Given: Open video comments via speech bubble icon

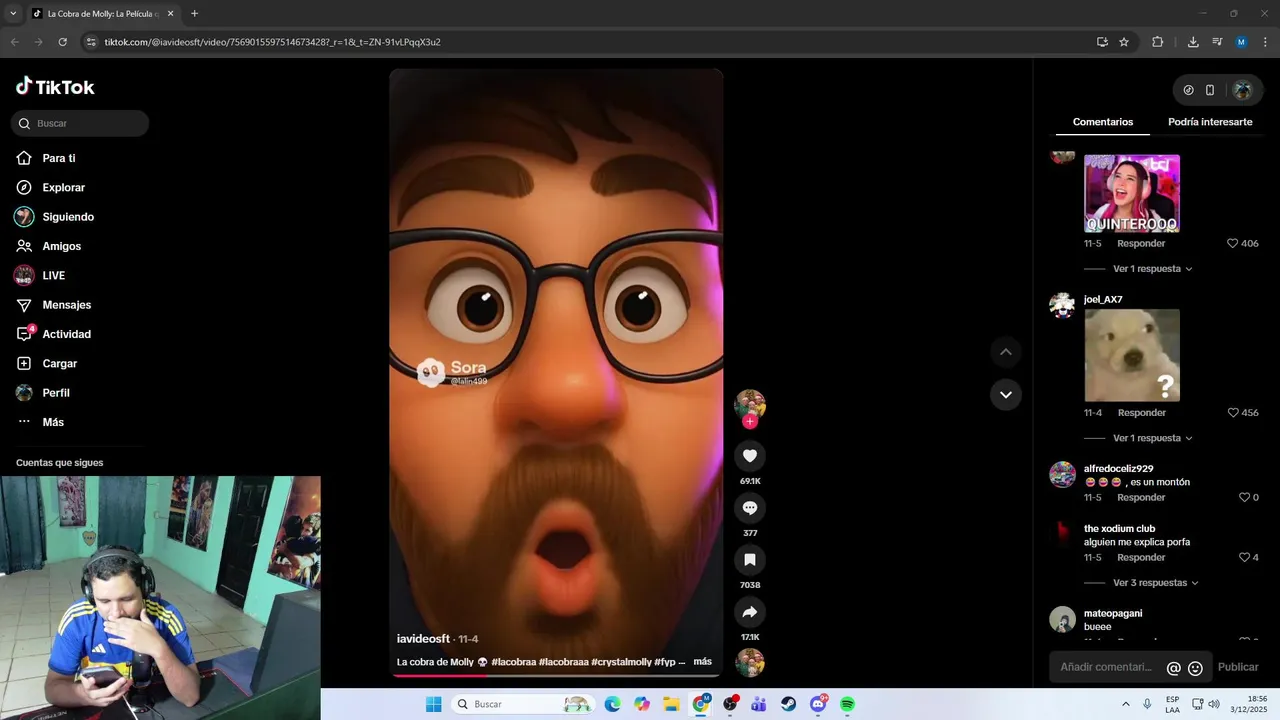Looking at the screenshot, I should coord(750,508).
